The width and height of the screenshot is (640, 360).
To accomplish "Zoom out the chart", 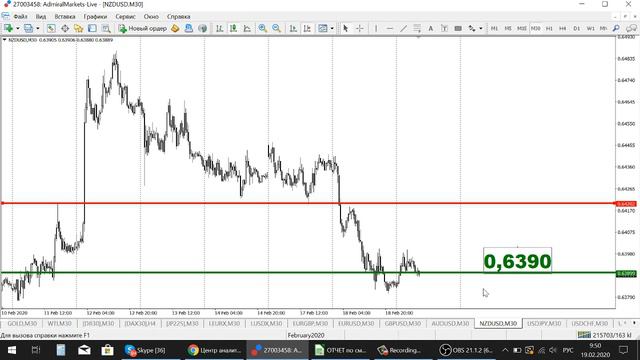I will 276,28.
